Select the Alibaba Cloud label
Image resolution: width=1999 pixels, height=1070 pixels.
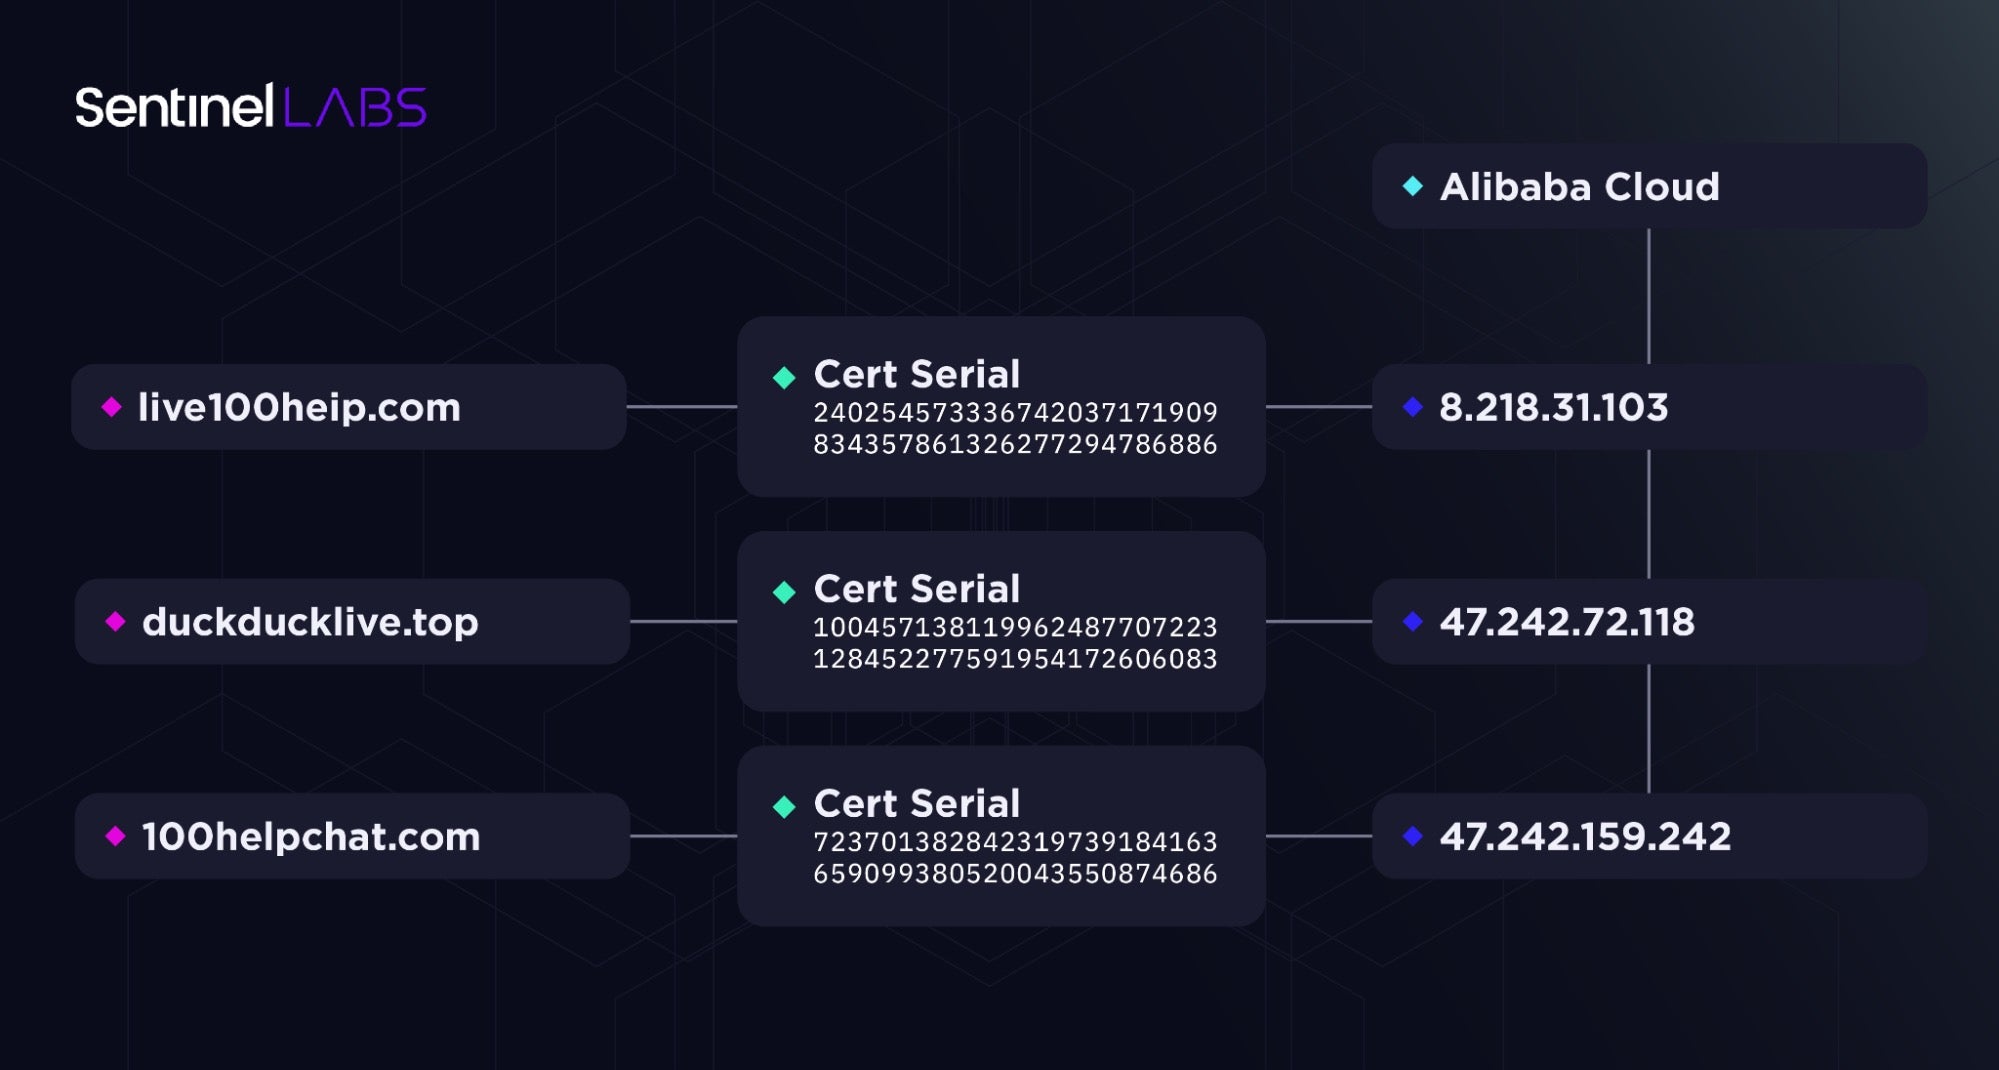point(1579,187)
